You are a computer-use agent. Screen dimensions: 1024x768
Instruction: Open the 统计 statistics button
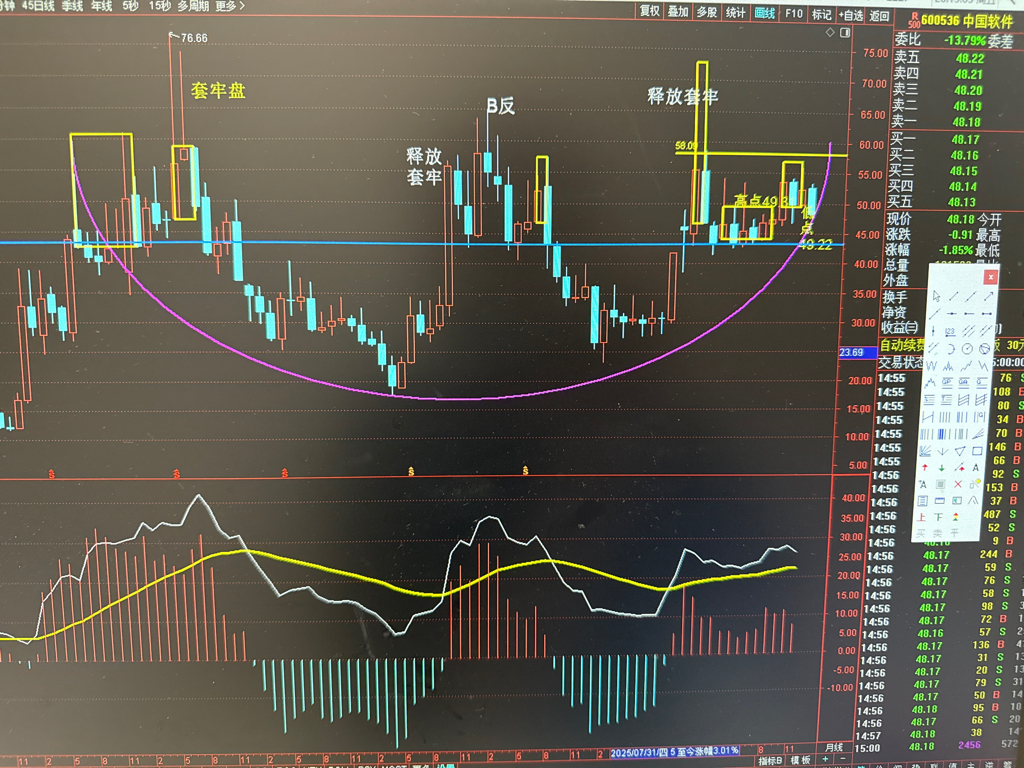point(736,12)
